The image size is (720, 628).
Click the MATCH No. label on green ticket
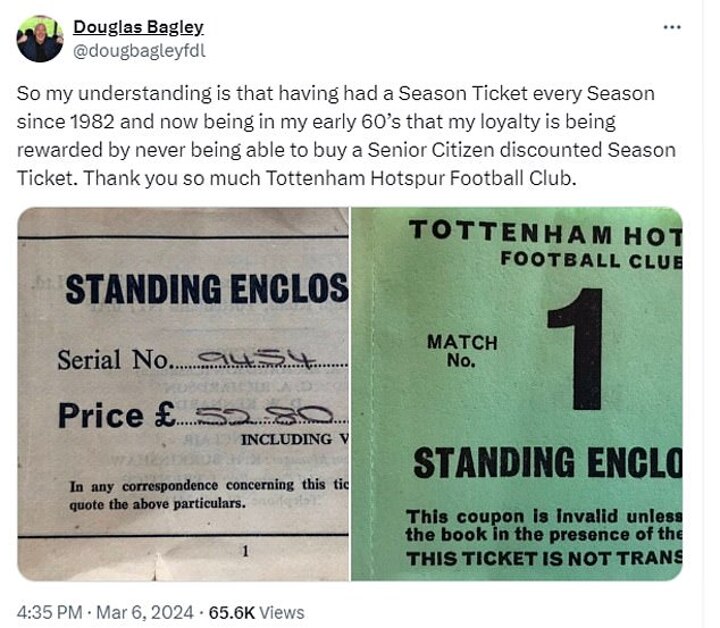point(462,351)
